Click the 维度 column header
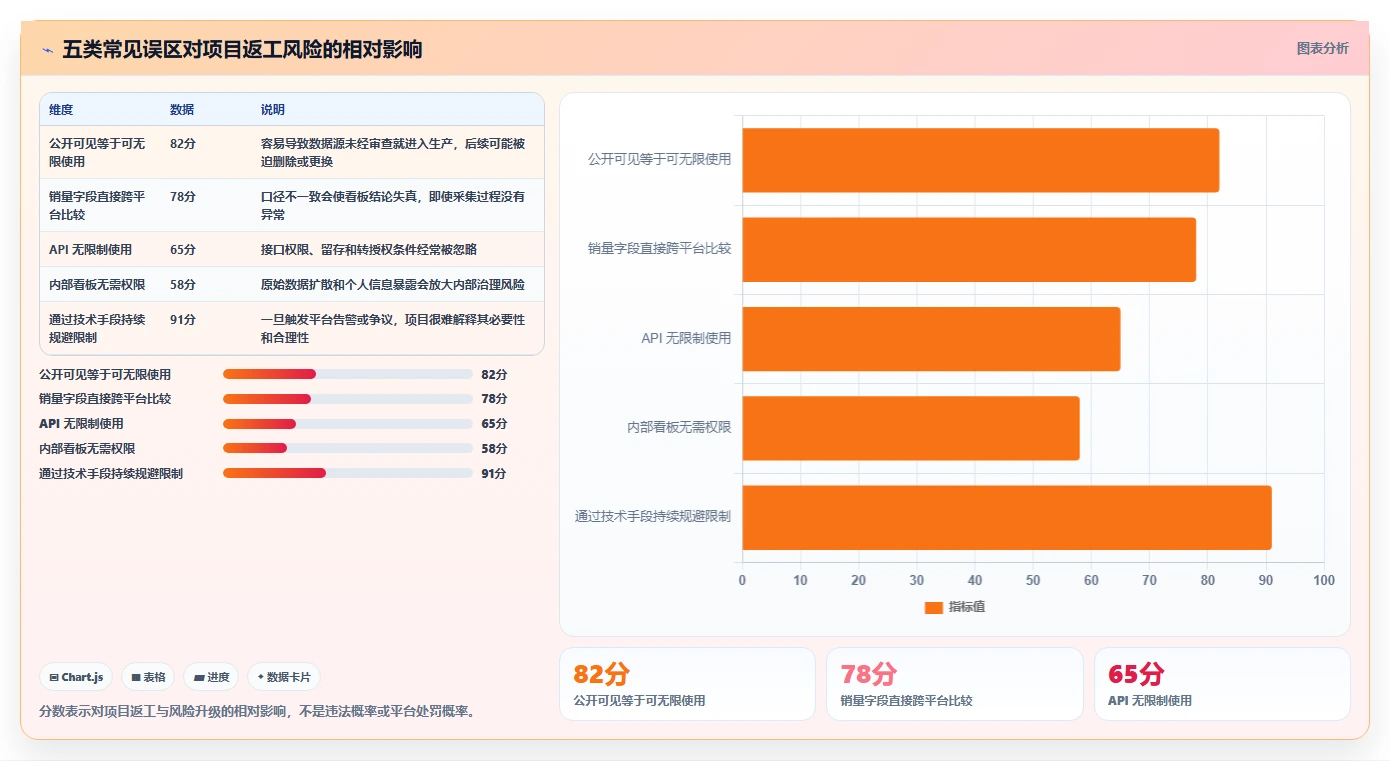This screenshot has width=1390, height=761. pos(61,110)
